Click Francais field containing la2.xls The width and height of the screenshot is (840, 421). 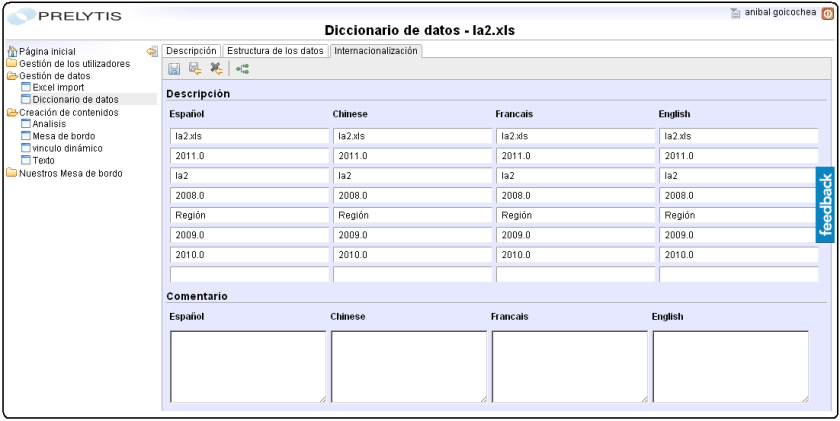575,136
